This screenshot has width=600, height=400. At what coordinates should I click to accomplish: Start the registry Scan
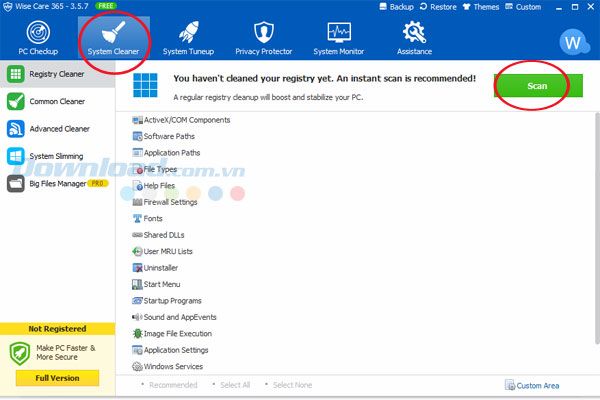pyautogui.click(x=538, y=86)
